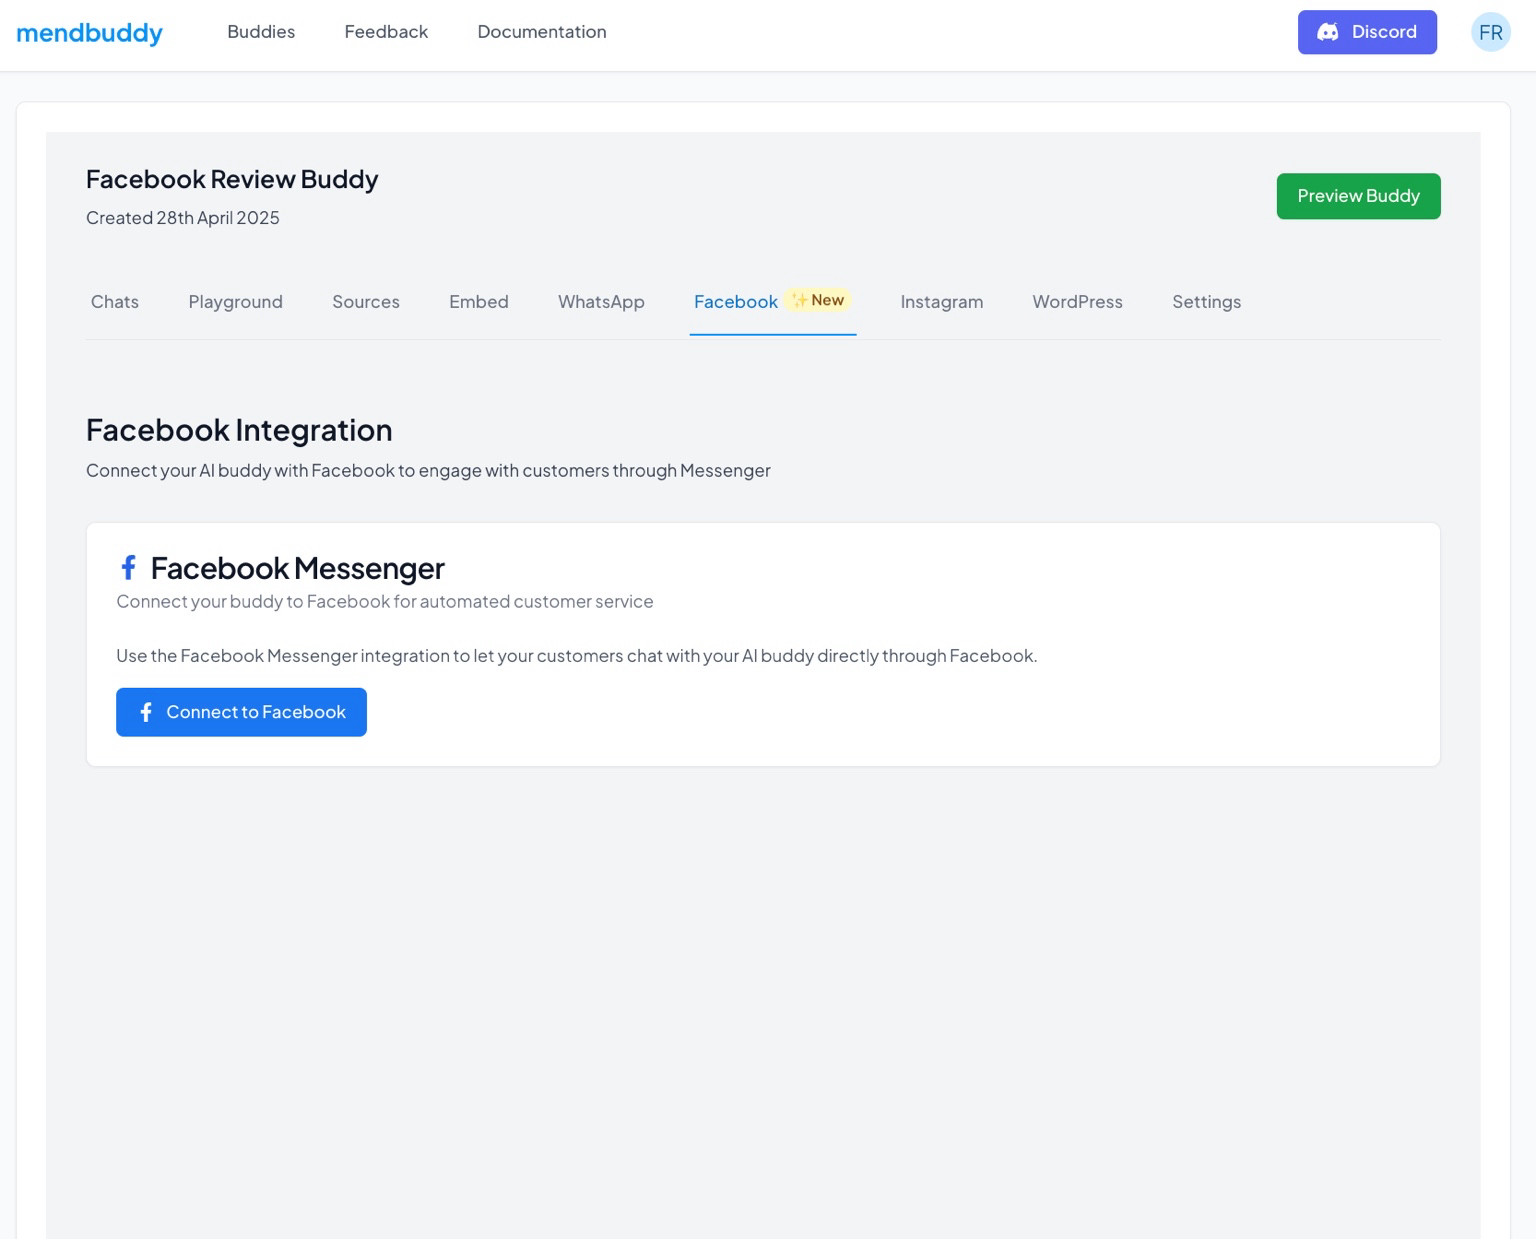Image resolution: width=1536 pixels, height=1239 pixels.
Task: Click the Connect to Facebook button
Action: (x=241, y=712)
